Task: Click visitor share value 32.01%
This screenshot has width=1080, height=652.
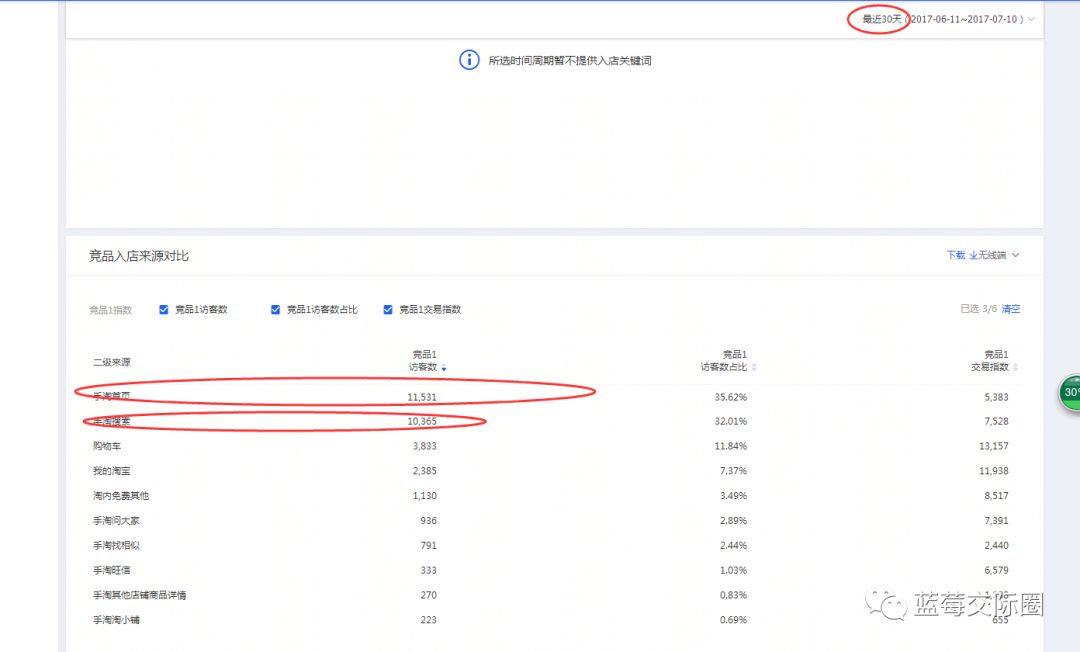Action: coord(730,421)
